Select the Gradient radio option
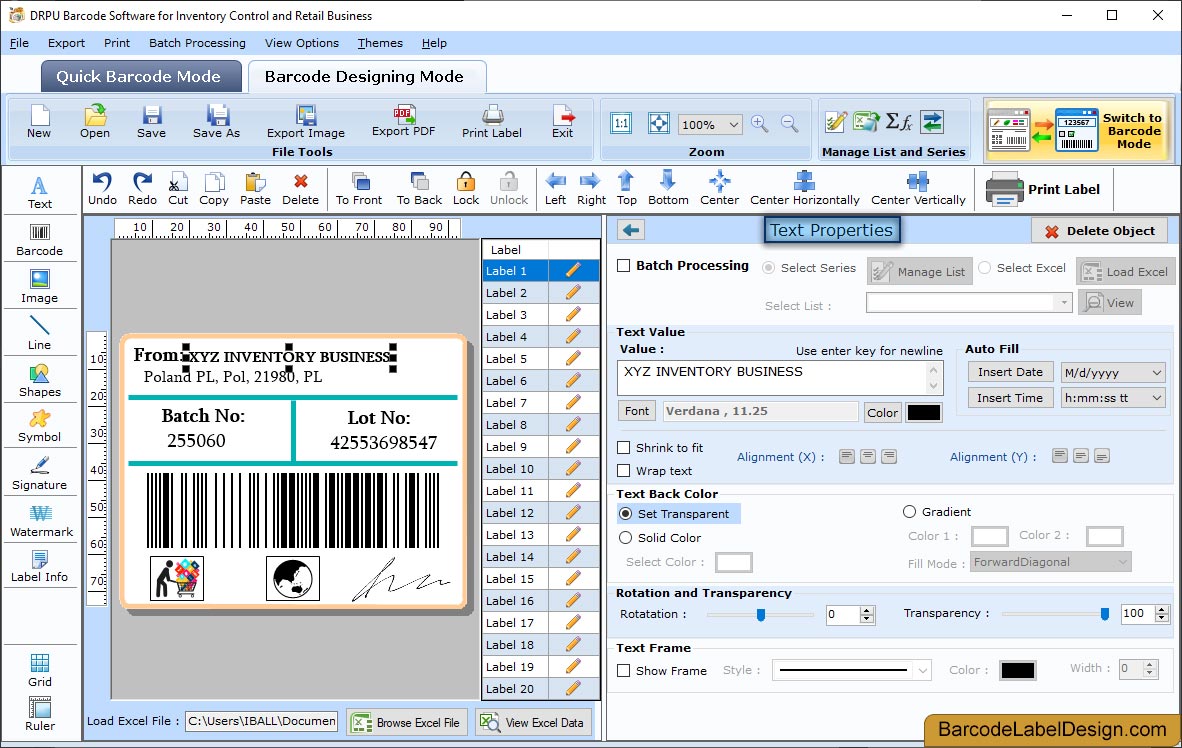This screenshot has width=1182, height=748. pos(909,511)
